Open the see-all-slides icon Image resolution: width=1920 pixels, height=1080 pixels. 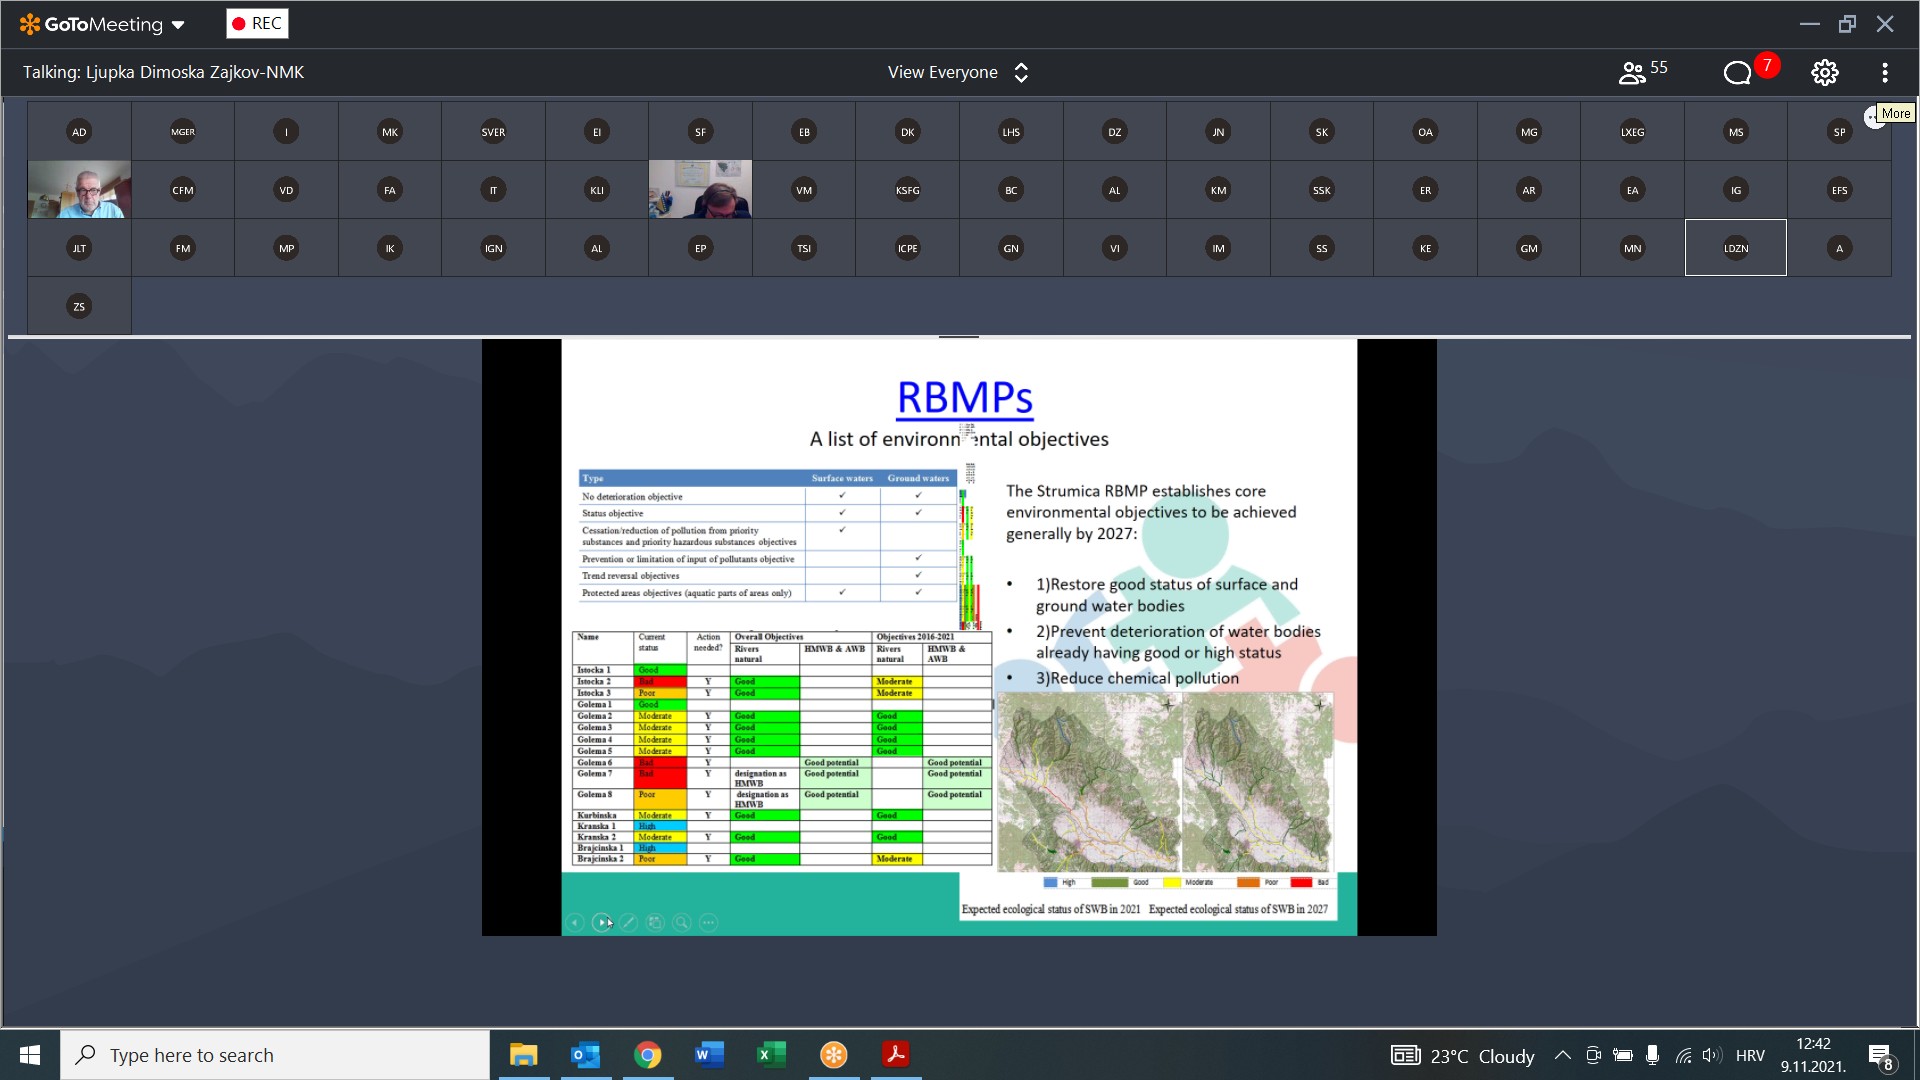(x=655, y=923)
